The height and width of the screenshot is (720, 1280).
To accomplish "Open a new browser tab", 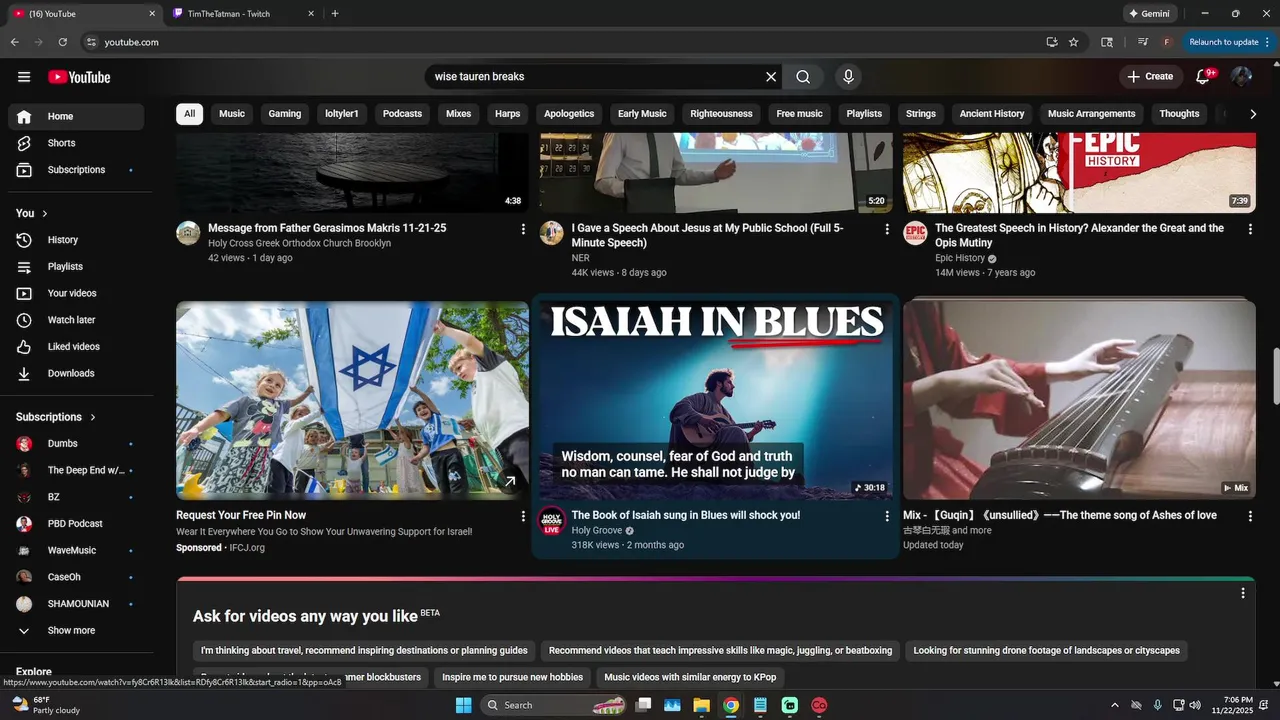I will click(335, 14).
